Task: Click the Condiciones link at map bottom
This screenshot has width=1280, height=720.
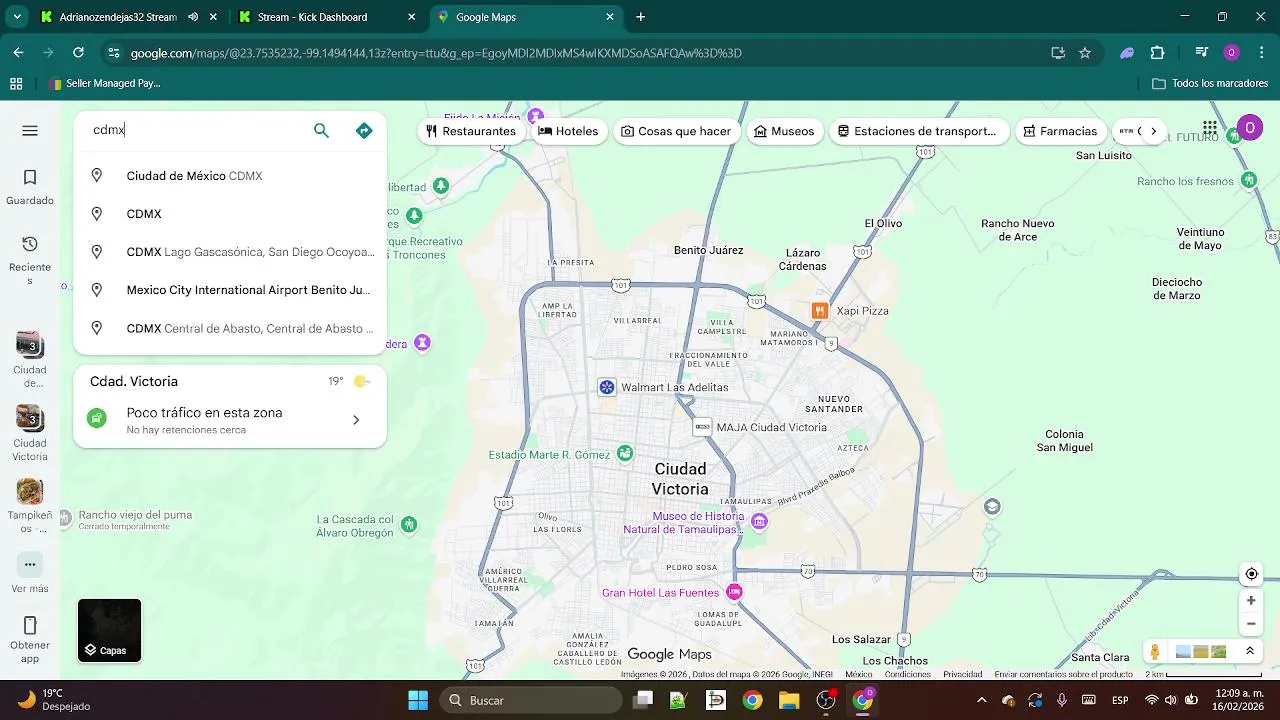Action: [908, 675]
